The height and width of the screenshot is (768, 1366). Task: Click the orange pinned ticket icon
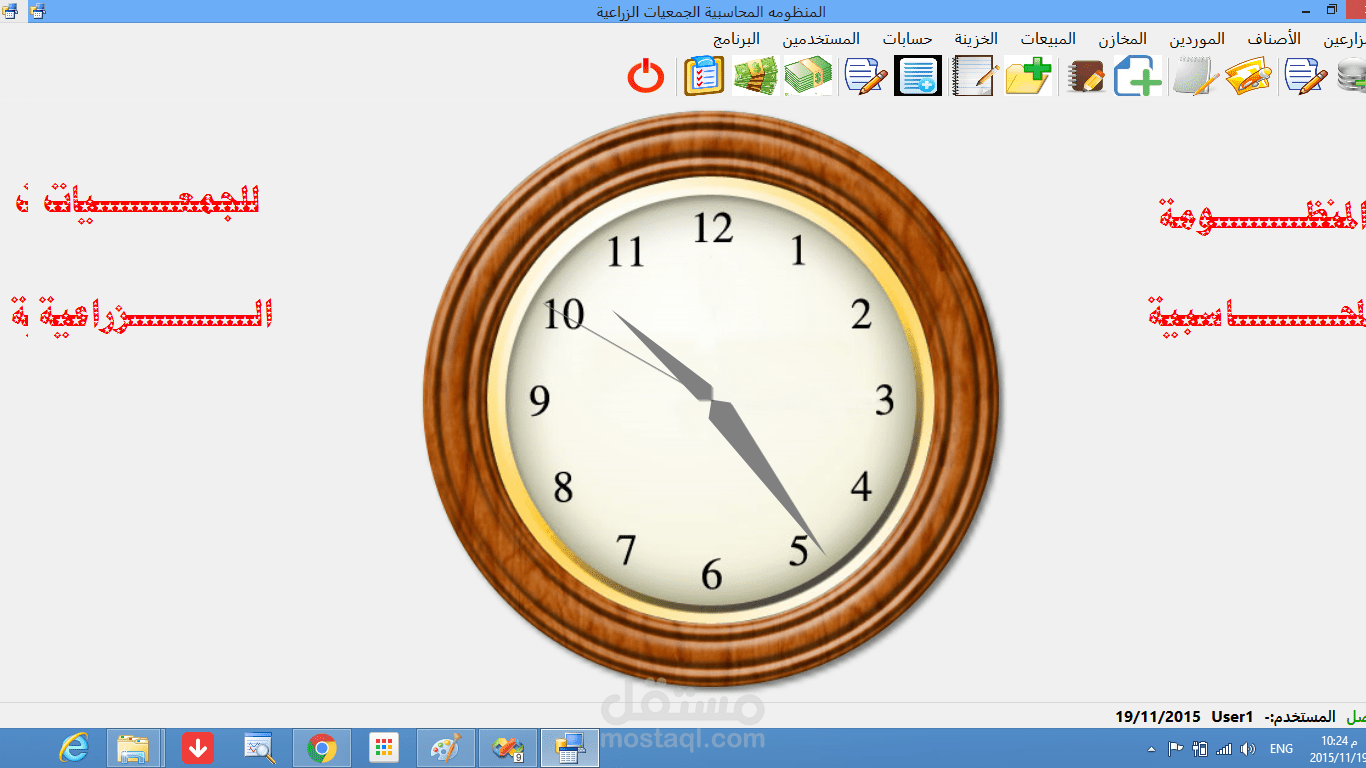1248,76
